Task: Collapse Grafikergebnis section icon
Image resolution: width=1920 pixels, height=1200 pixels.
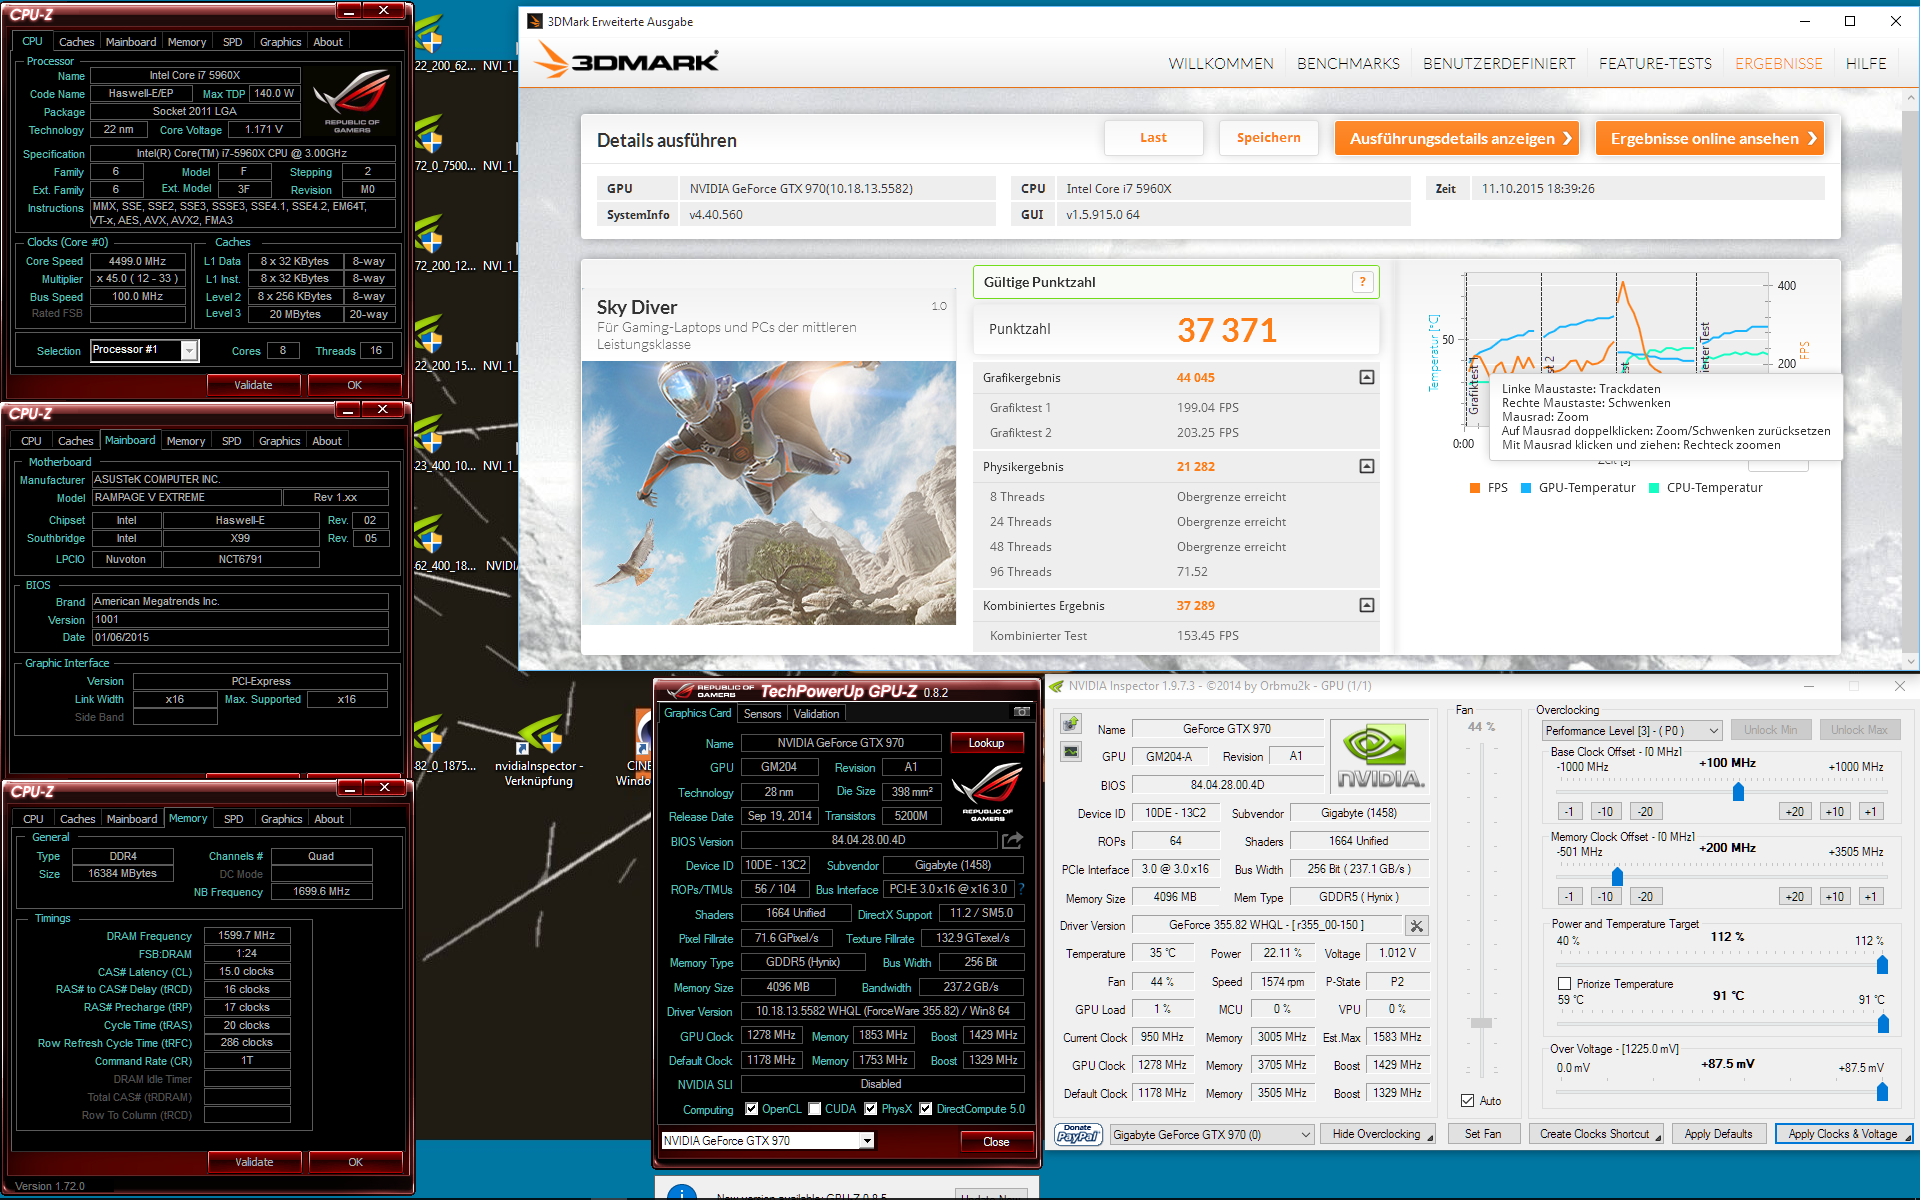Action: tap(1367, 377)
